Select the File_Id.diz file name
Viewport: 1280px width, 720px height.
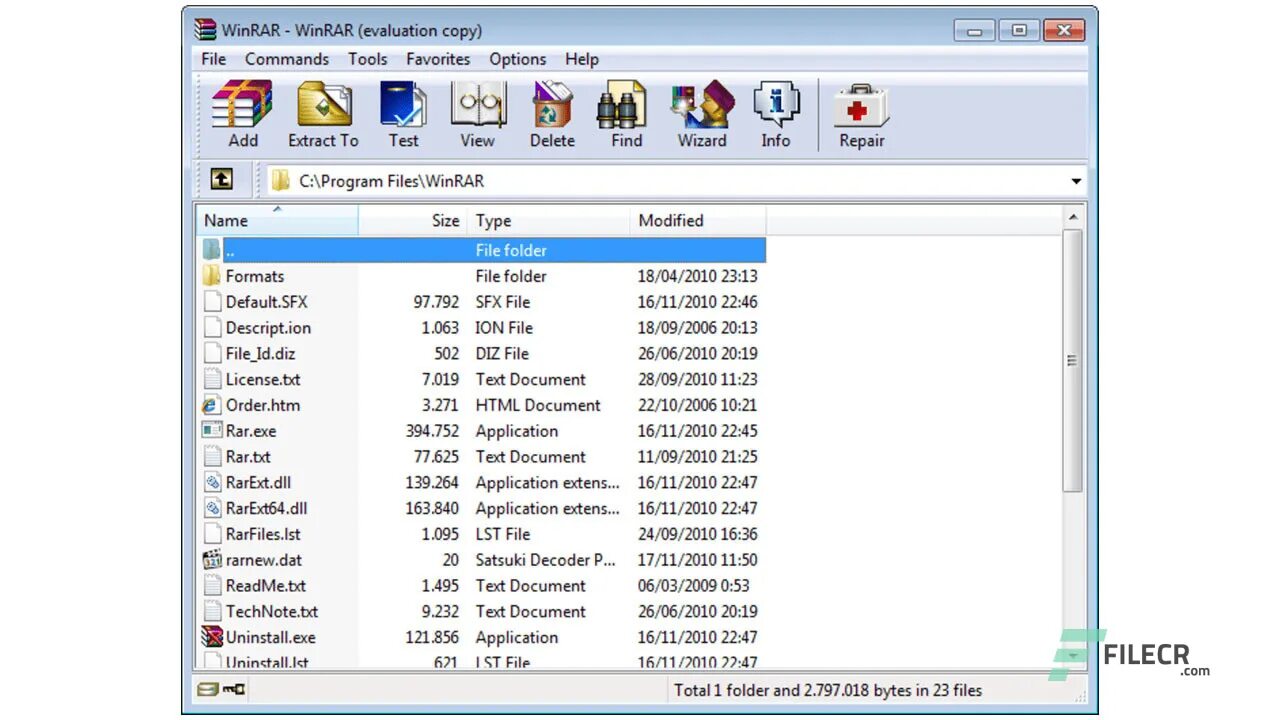click(x=260, y=353)
